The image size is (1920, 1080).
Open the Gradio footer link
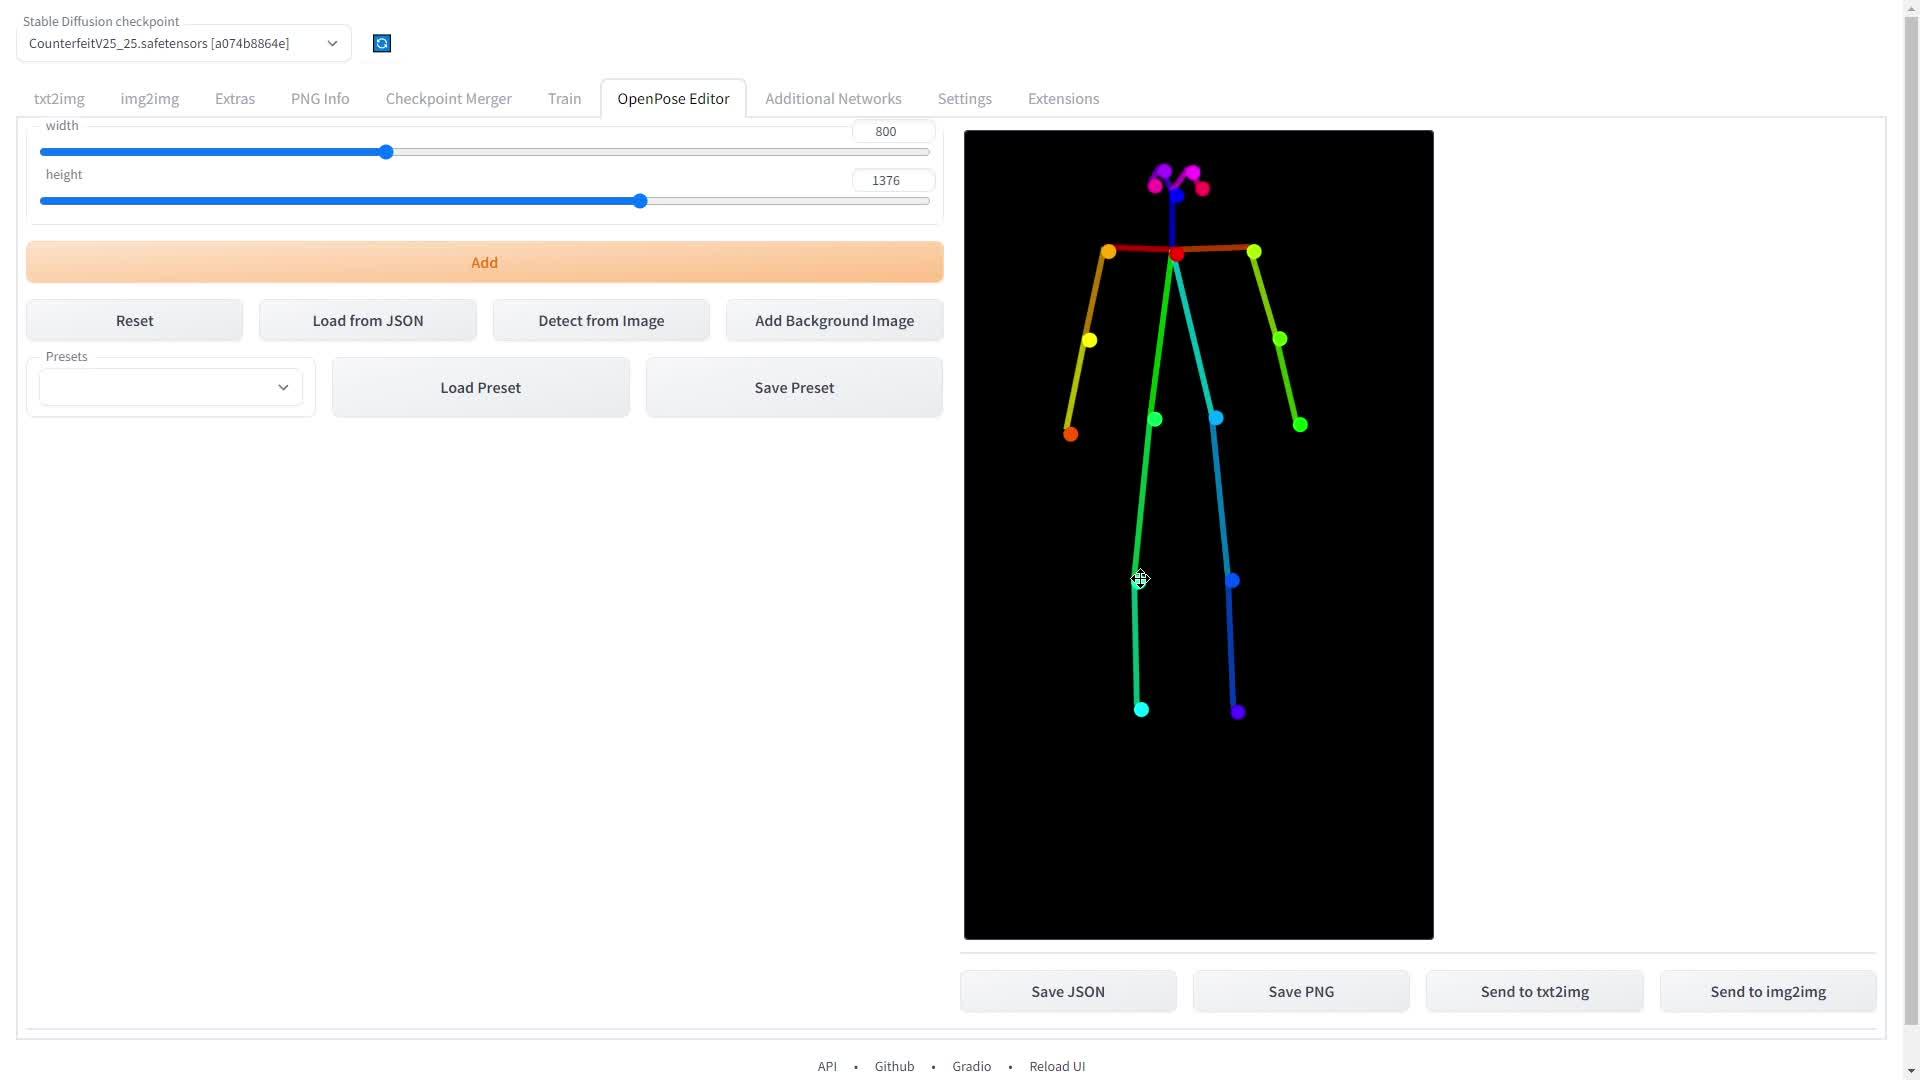tap(971, 1066)
